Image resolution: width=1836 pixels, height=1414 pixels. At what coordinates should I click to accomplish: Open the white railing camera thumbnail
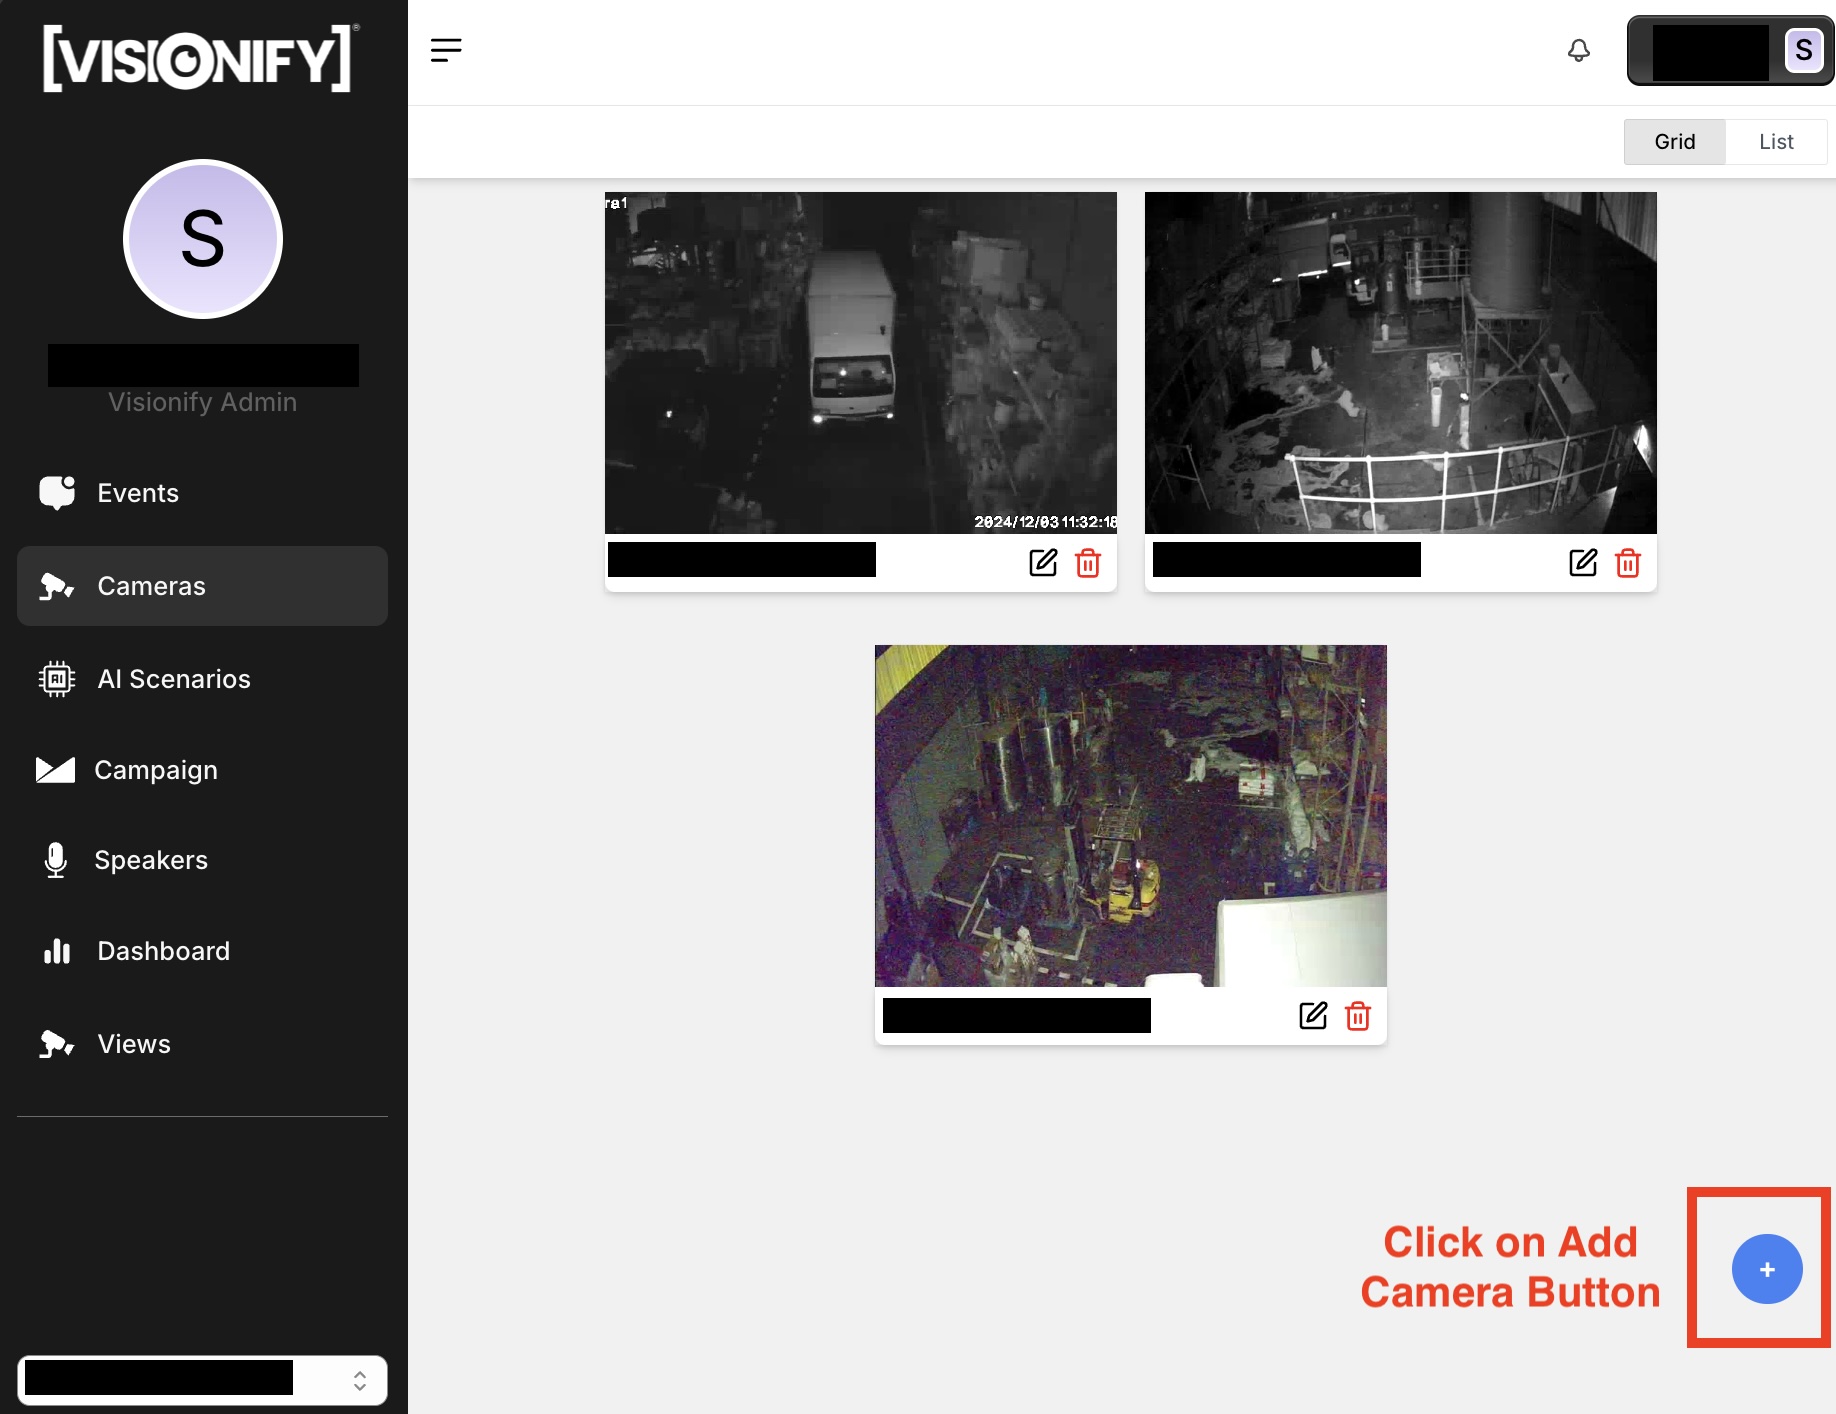click(1401, 363)
